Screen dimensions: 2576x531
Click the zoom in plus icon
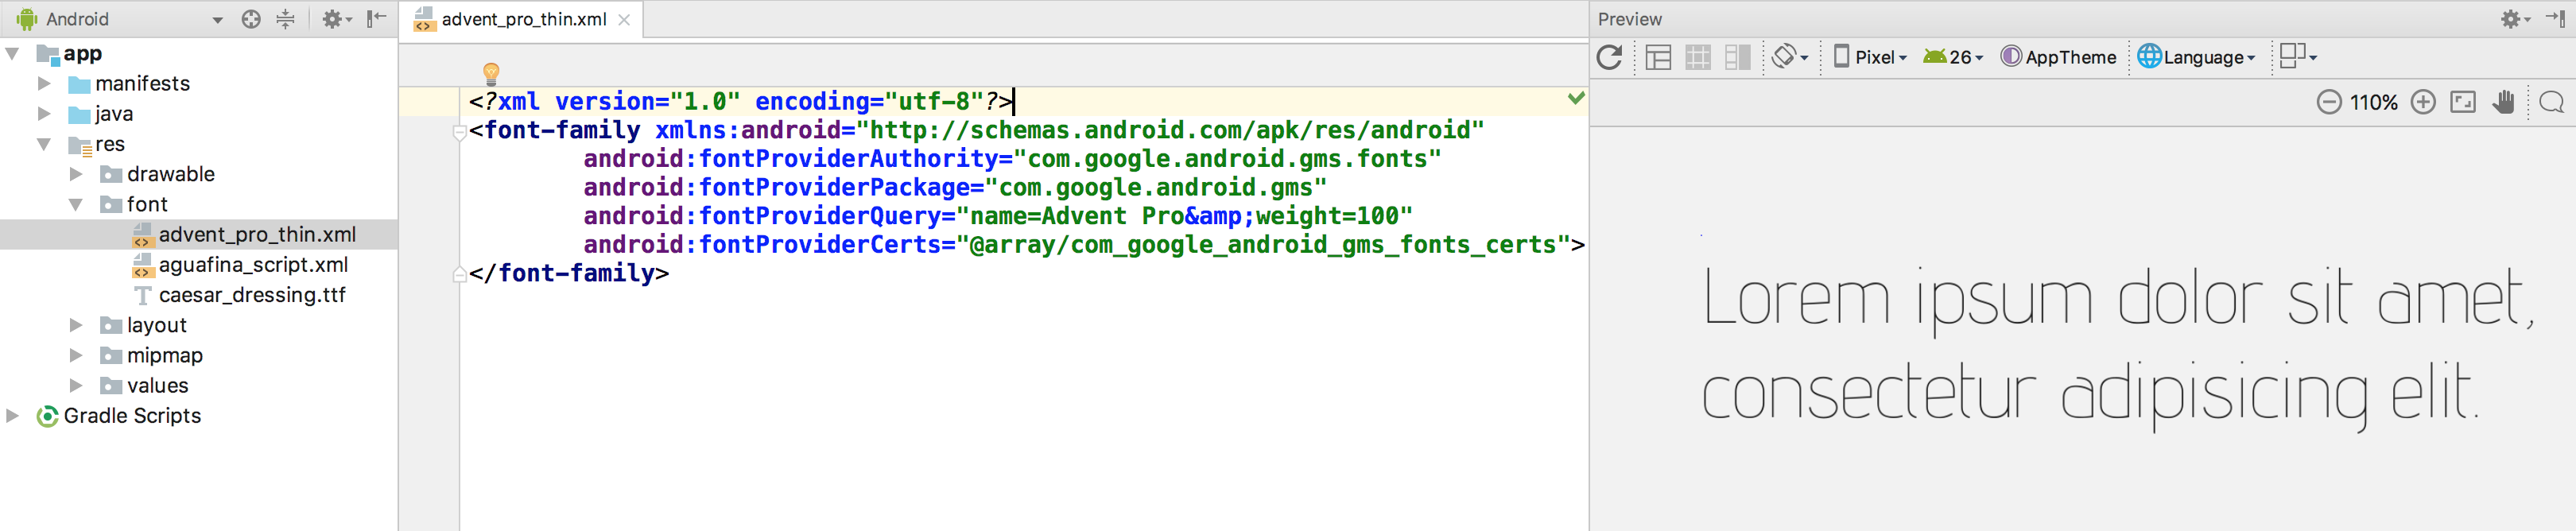click(x=2423, y=102)
